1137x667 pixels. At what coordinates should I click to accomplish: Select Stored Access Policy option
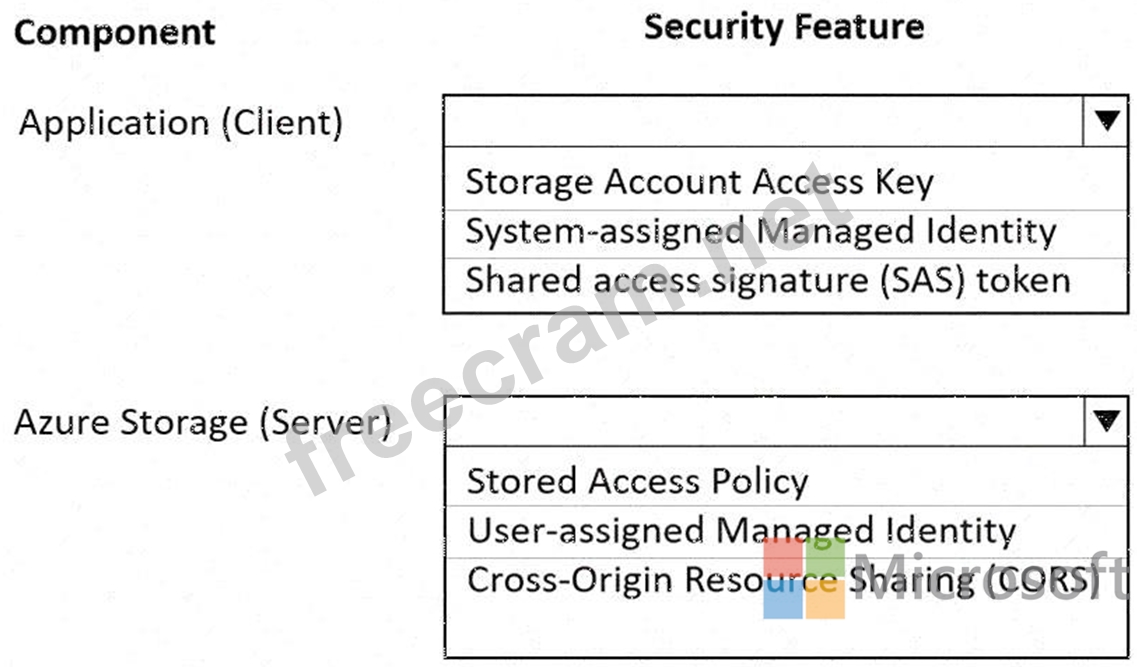(637, 481)
